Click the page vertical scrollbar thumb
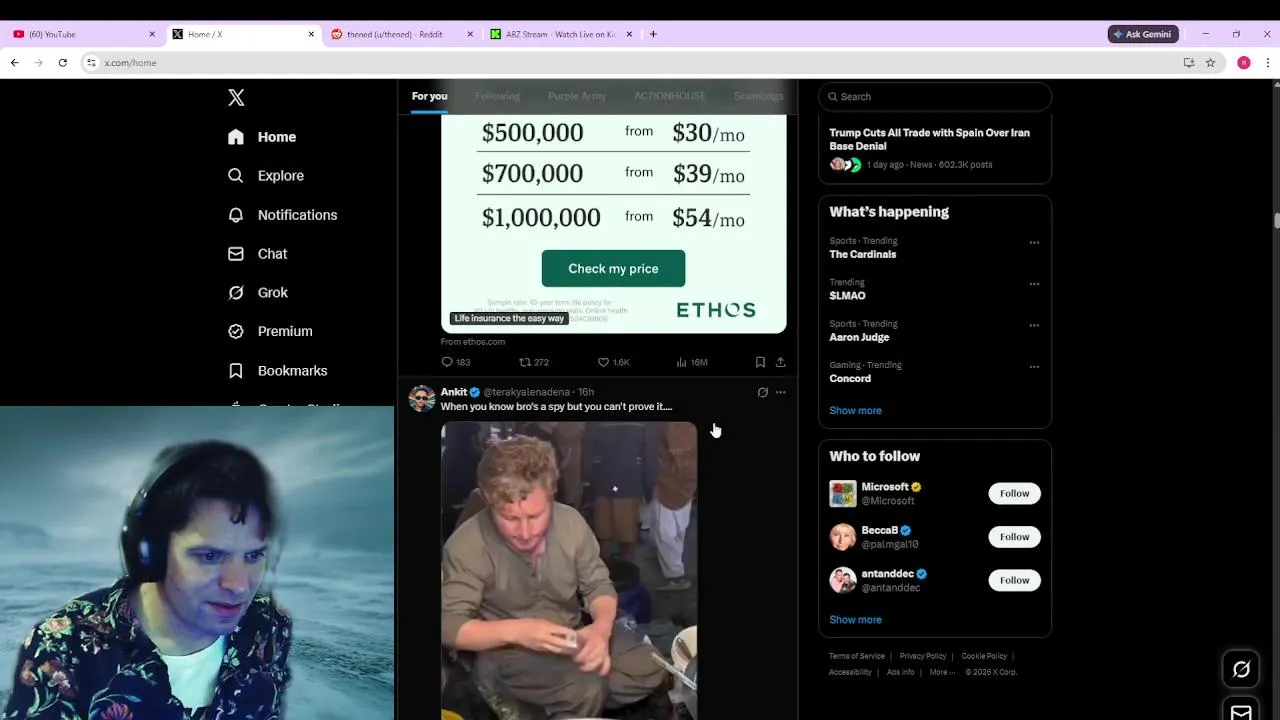This screenshot has height=720, width=1280. 1276,221
